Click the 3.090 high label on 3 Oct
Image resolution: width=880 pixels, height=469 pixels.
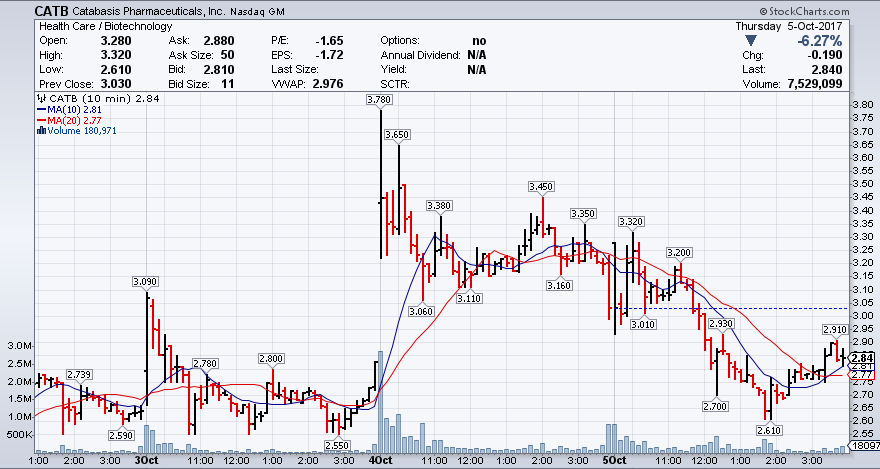click(x=146, y=282)
